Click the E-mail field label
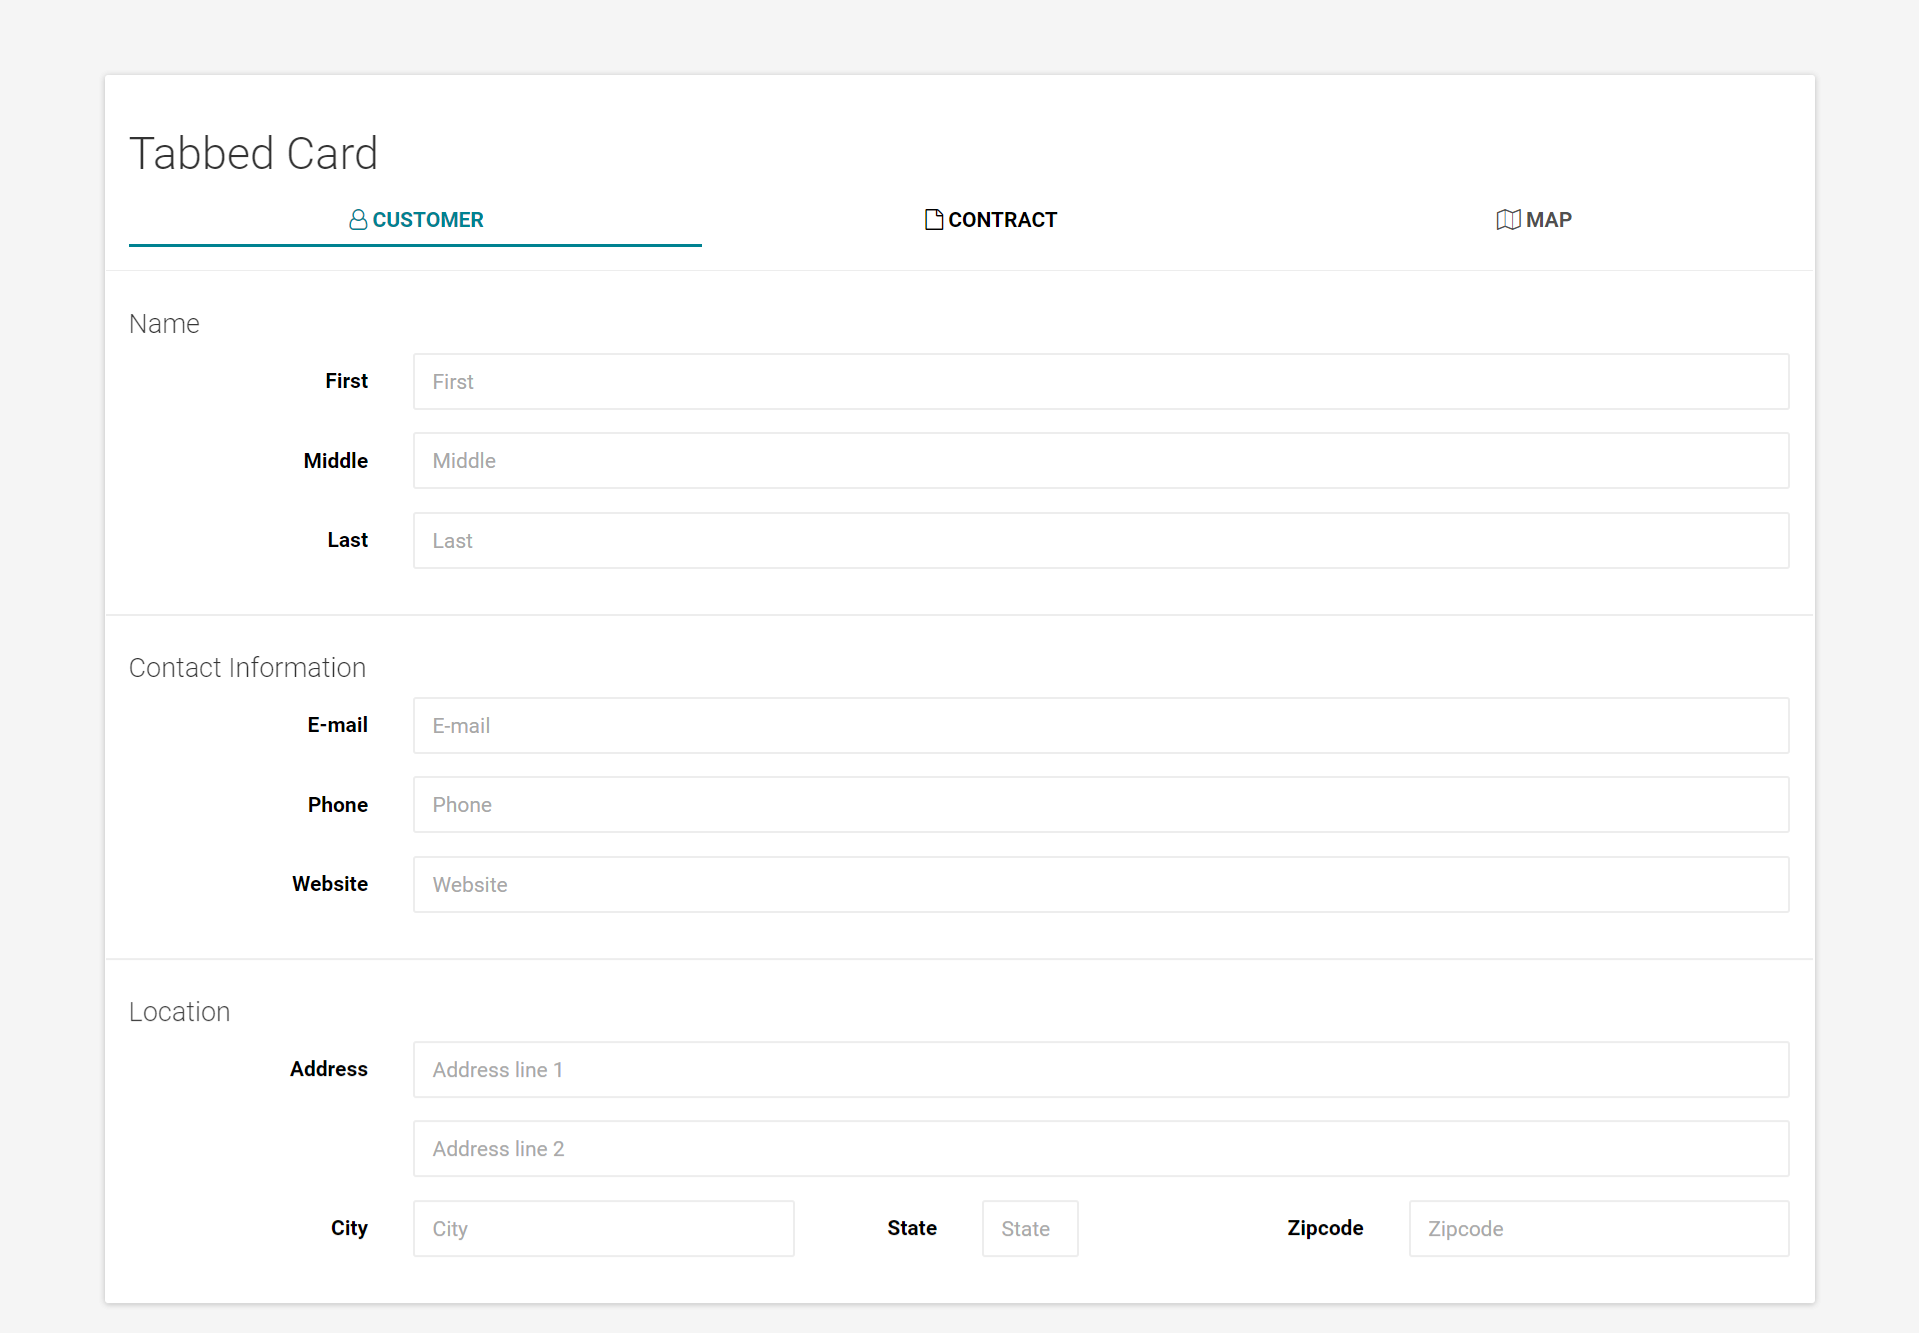This screenshot has width=1919, height=1333. pyautogui.click(x=337, y=725)
